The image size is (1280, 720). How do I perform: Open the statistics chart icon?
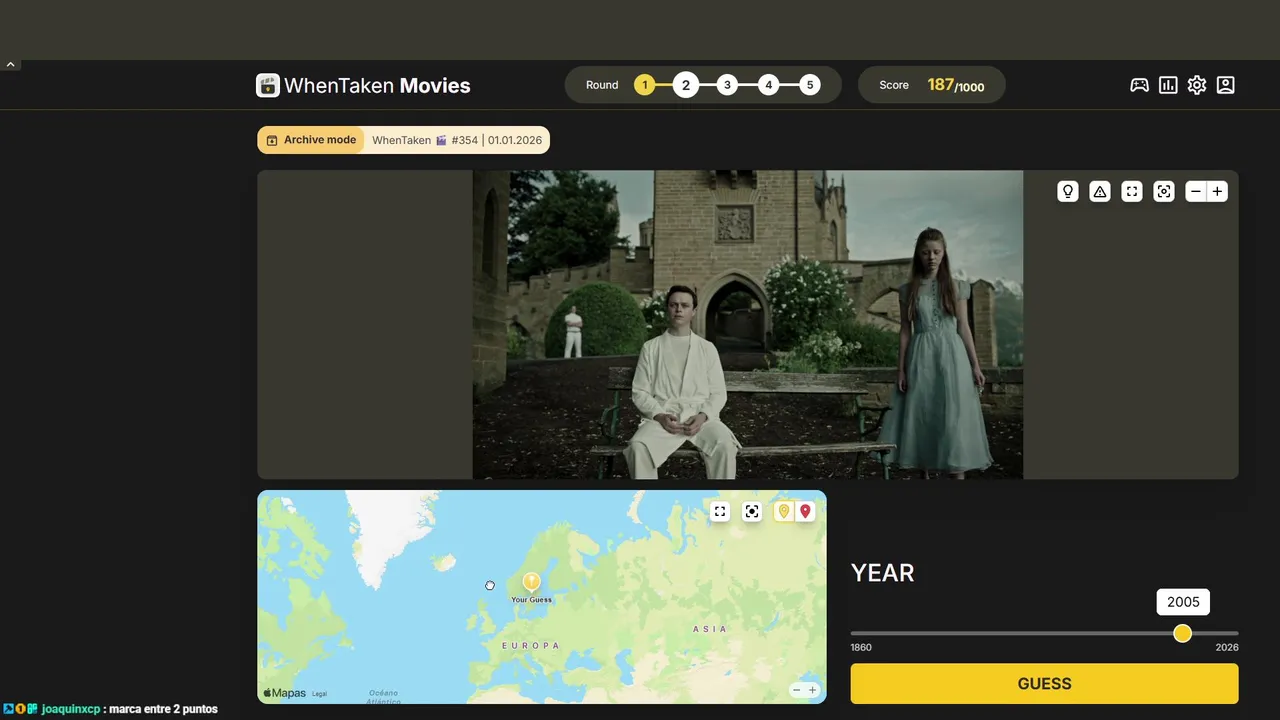tap(1168, 85)
